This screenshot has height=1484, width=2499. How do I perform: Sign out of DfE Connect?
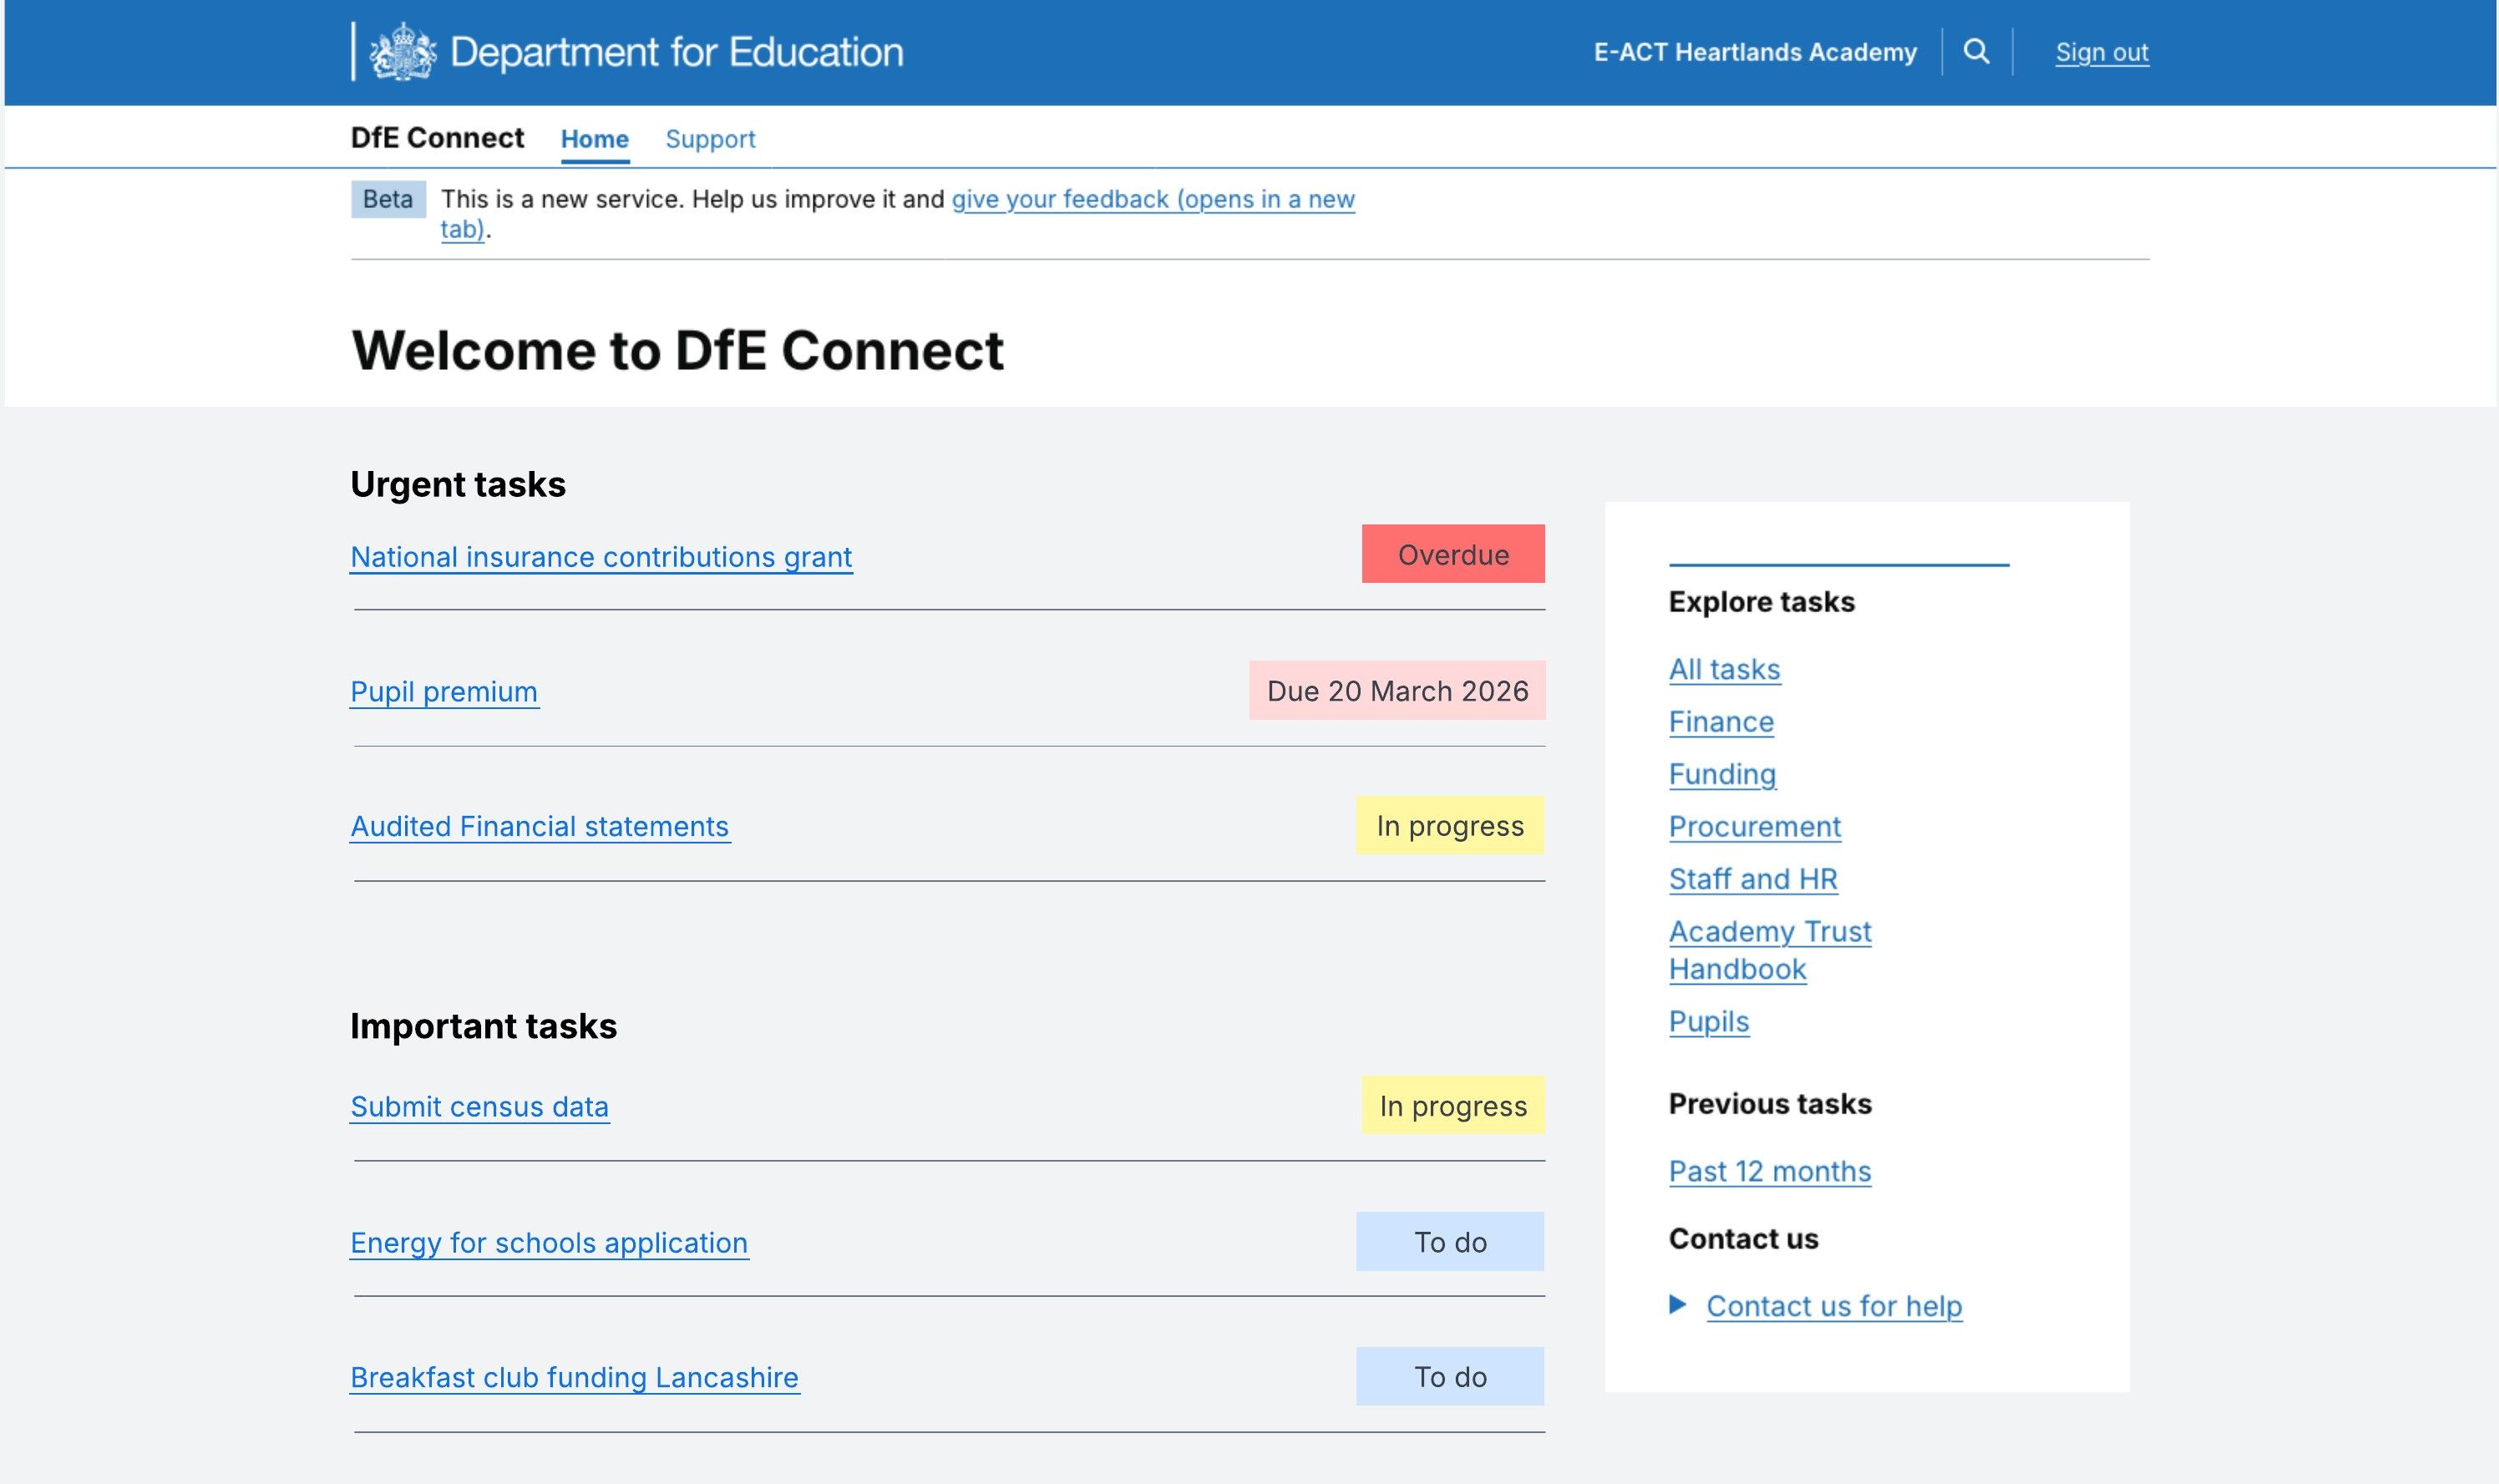coord(2101,51)
